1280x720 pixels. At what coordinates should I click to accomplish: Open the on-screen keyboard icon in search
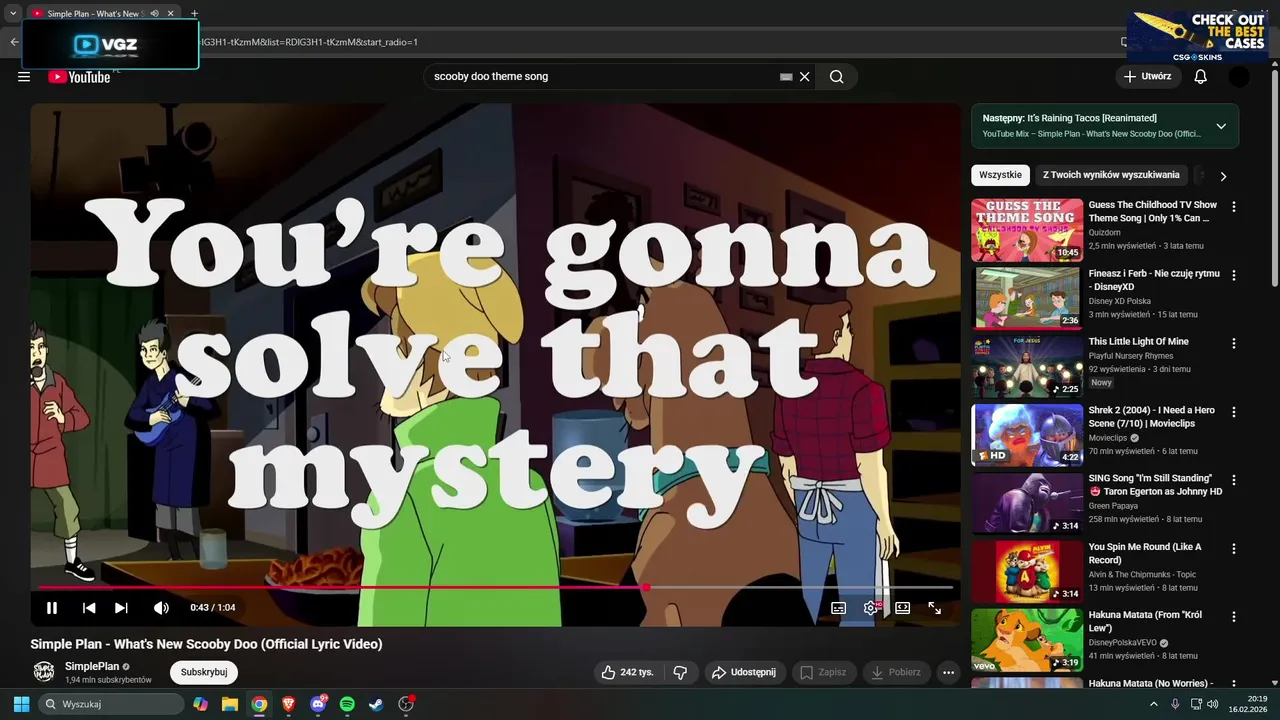[786, 77]
